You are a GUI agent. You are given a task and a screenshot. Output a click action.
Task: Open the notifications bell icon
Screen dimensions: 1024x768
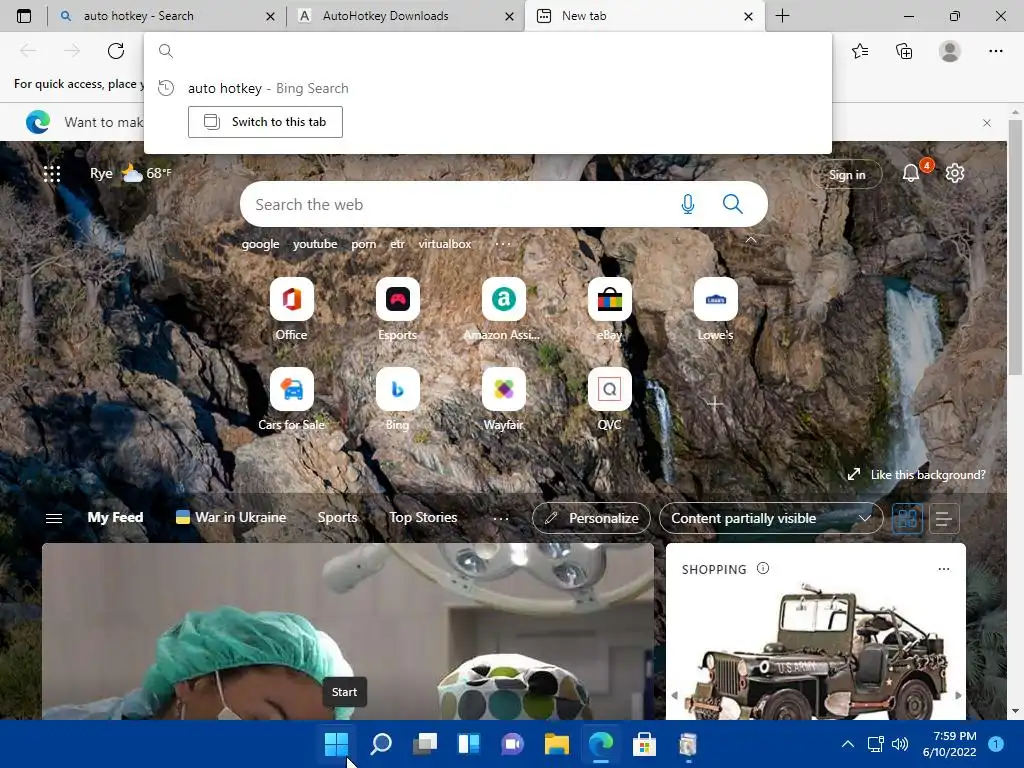coord(911,173)
